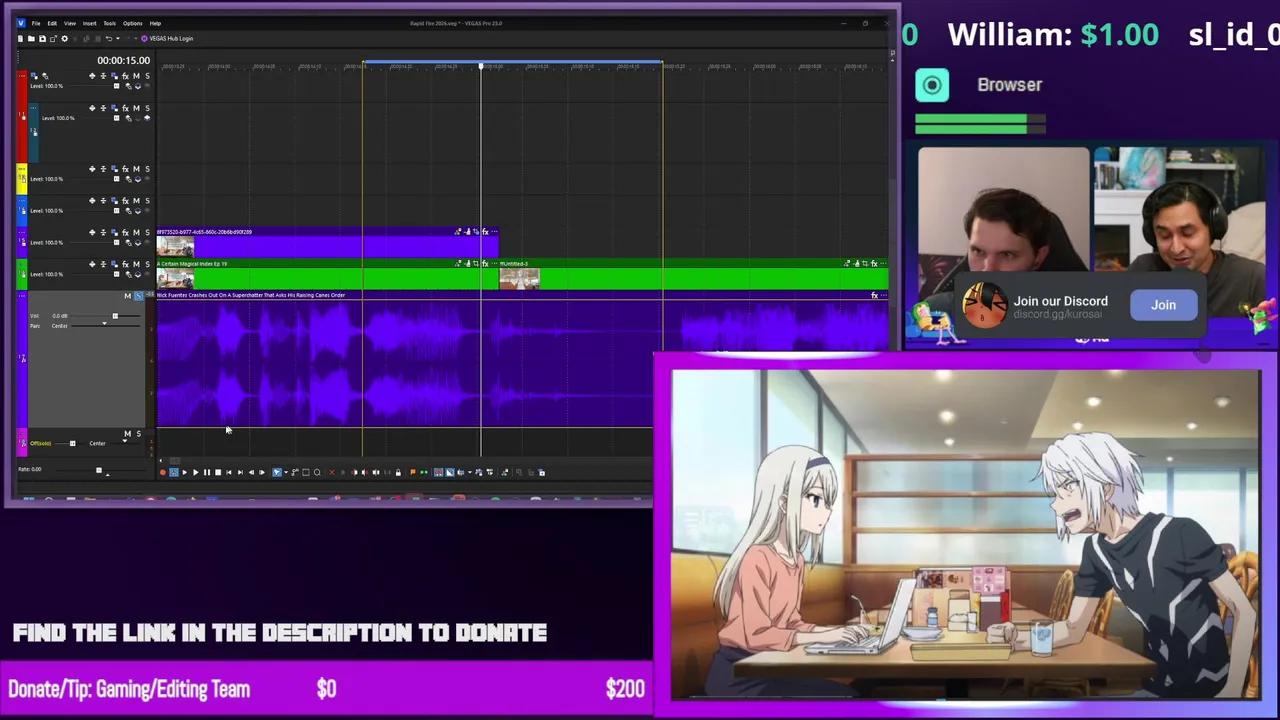This screenshot has height=720, width=1280.
Task: Click the Lock event padlock icon
Action: click(x=398, y=472)
